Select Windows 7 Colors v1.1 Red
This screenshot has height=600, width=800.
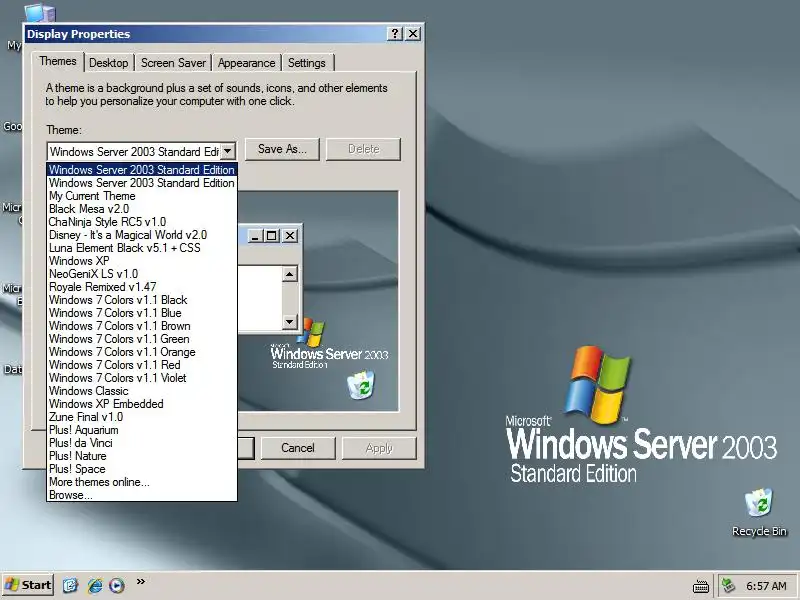(x=142, y=365)
